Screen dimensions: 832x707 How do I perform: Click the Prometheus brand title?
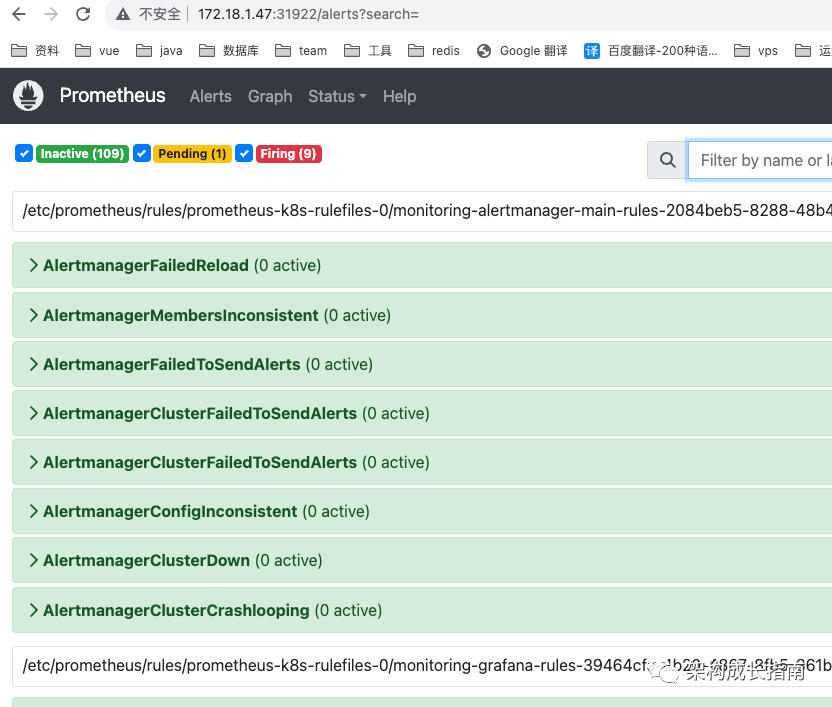[x=112, y=96]
